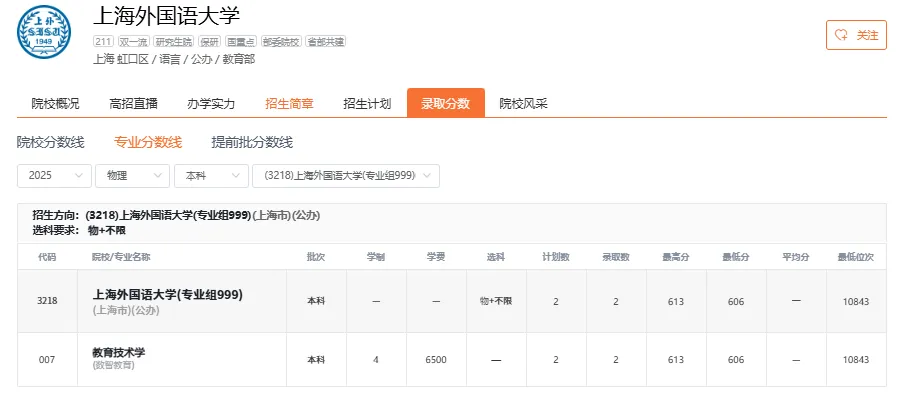Open the 本科 batch dropdown
Viewport: 903px width, 405px height.
click(211, 176)
